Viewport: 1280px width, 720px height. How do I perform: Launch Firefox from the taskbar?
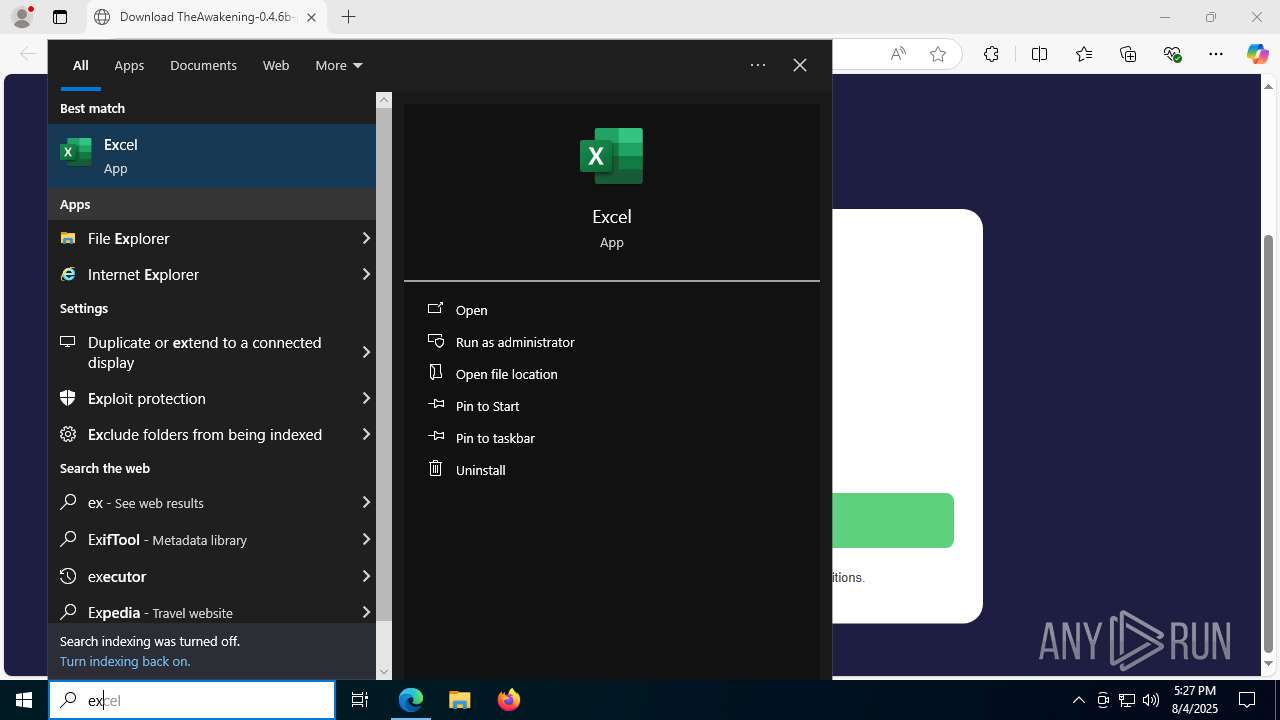[508, 700]
